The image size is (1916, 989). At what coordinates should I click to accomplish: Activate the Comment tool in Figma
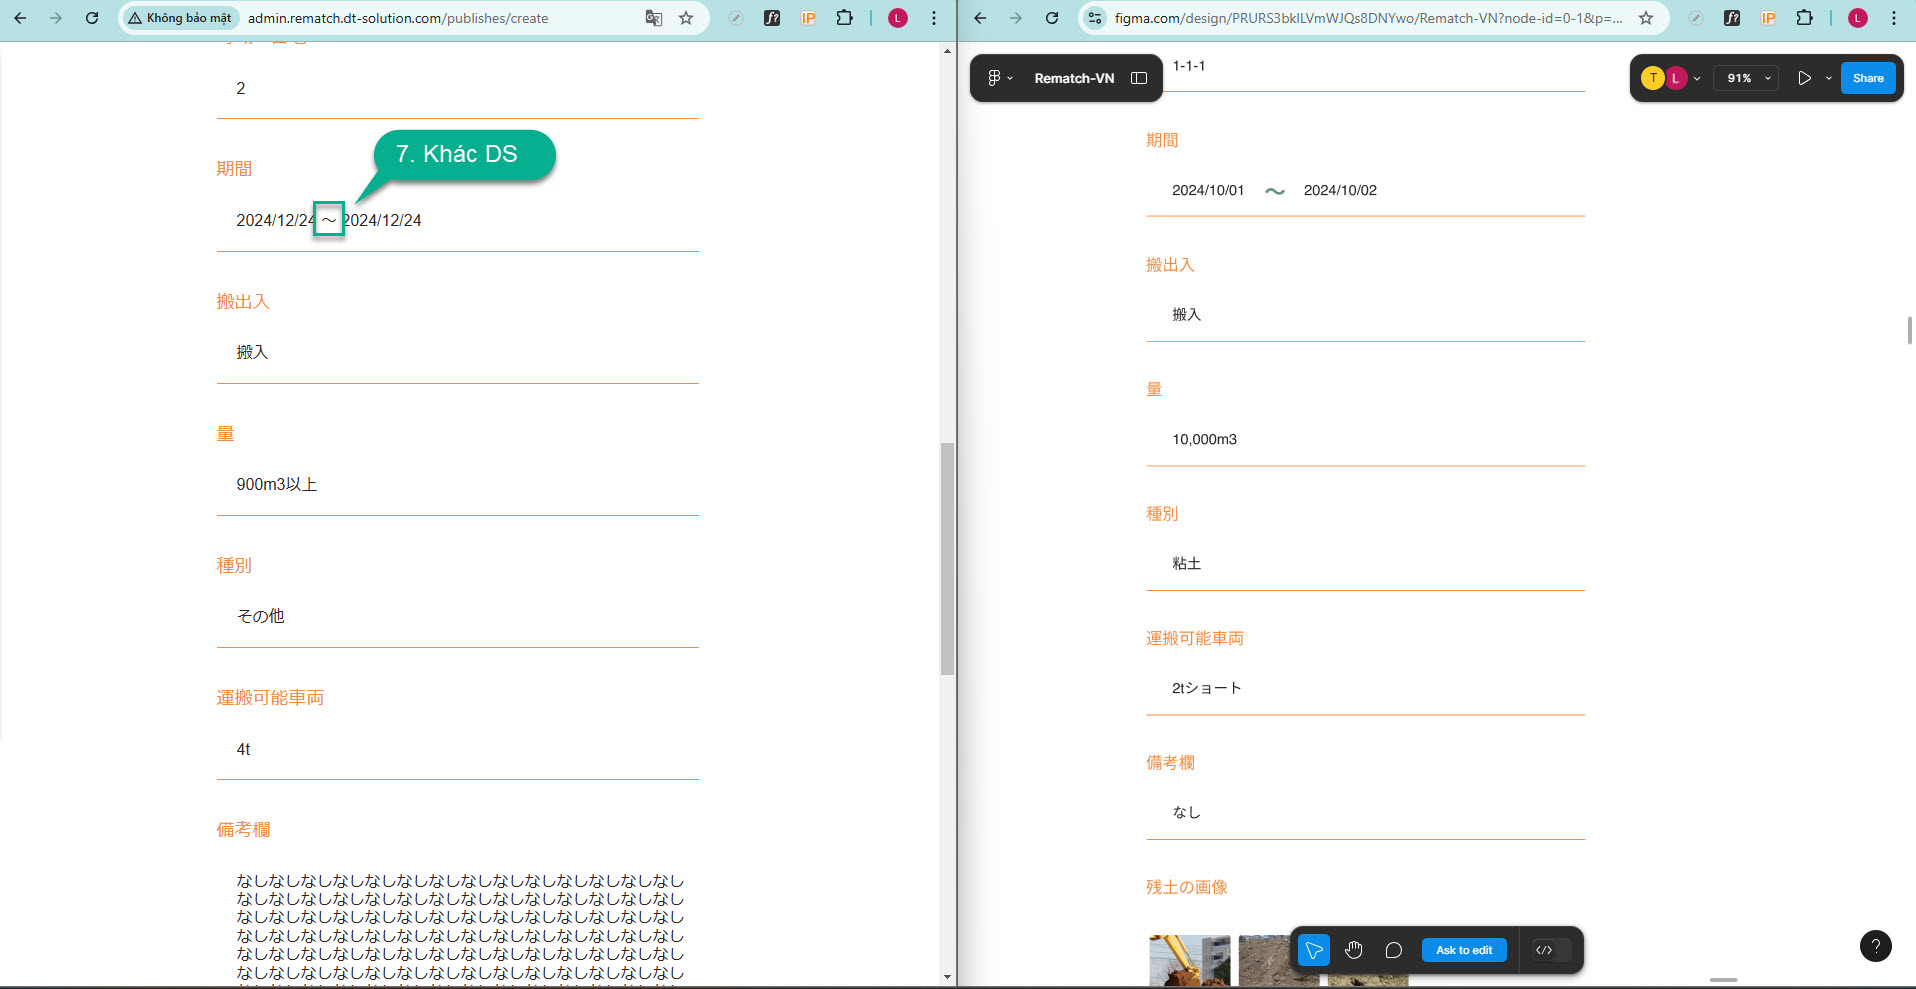pos(1393,950)
